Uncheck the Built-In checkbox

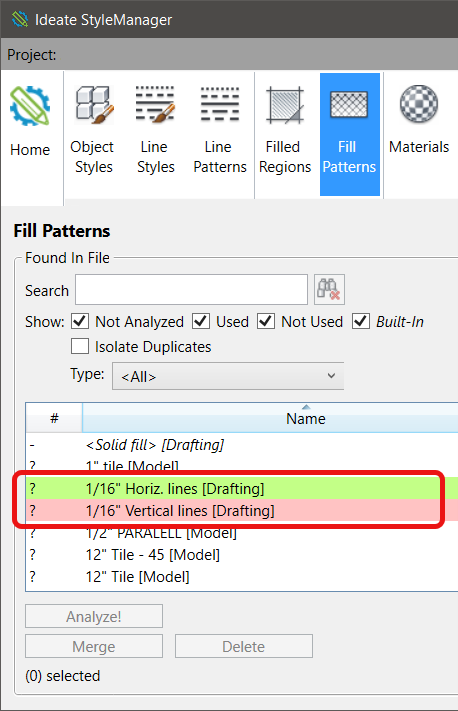(x=361, y=321)
